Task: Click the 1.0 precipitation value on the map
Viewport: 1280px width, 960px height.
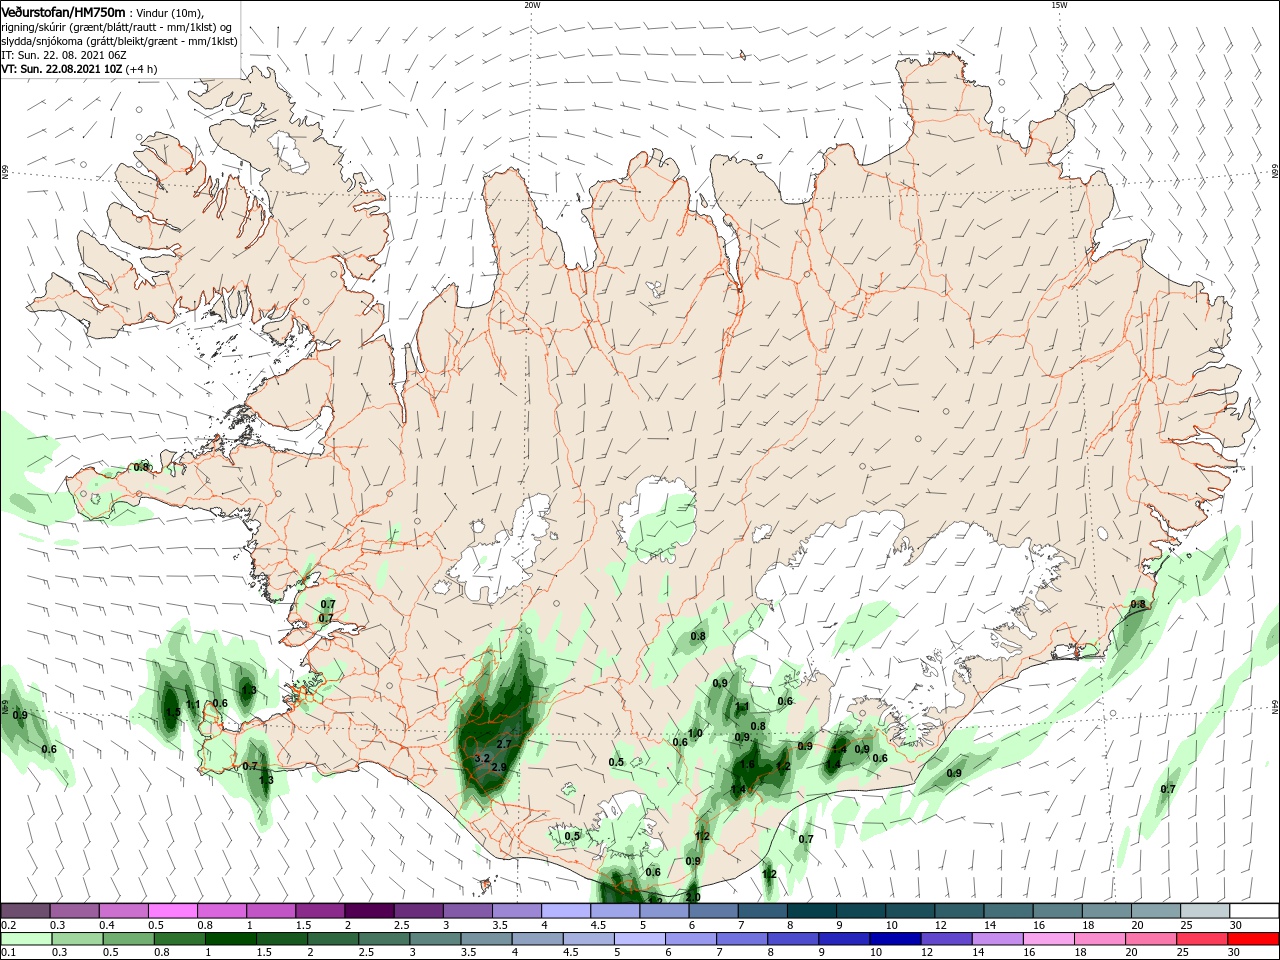Action: (695, 734)
